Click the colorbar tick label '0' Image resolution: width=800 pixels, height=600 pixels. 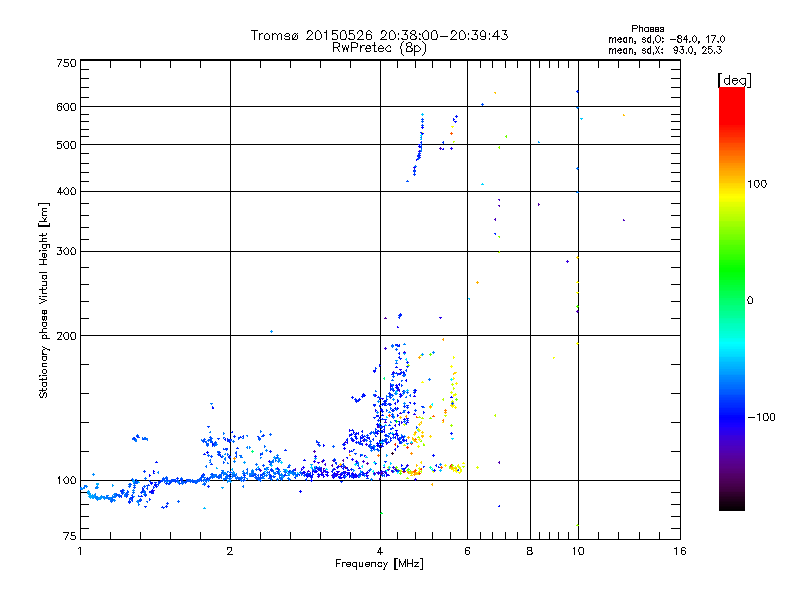750,301
